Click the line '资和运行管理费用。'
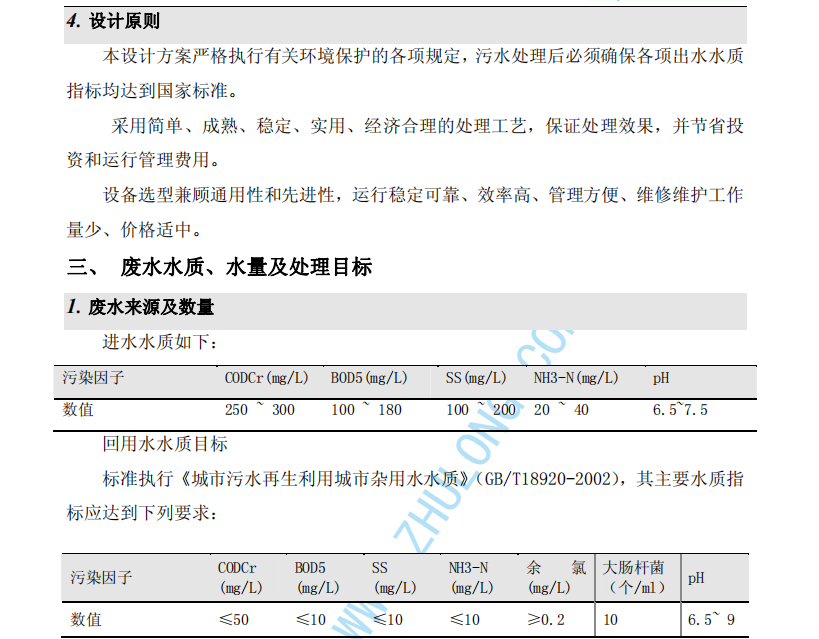This screenshot has height=639, width=819. (x=144, y=160)
